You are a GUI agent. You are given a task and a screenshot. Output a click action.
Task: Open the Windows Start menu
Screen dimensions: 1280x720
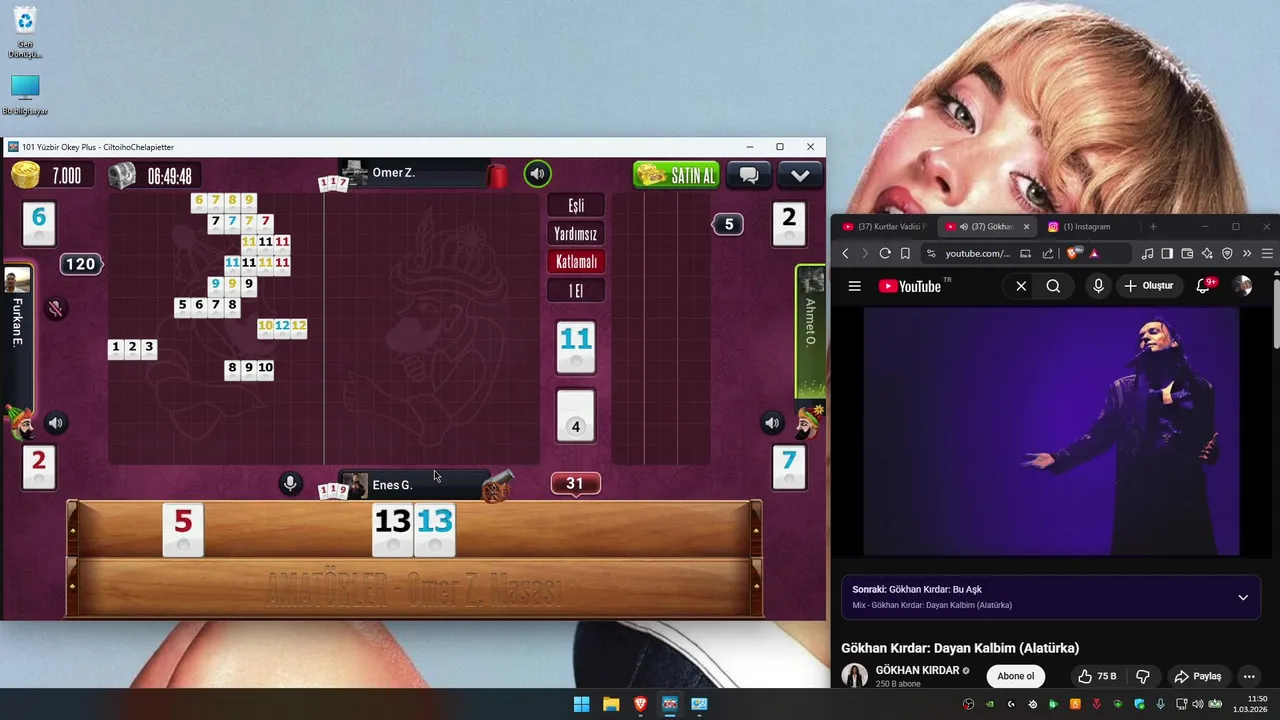581,704
